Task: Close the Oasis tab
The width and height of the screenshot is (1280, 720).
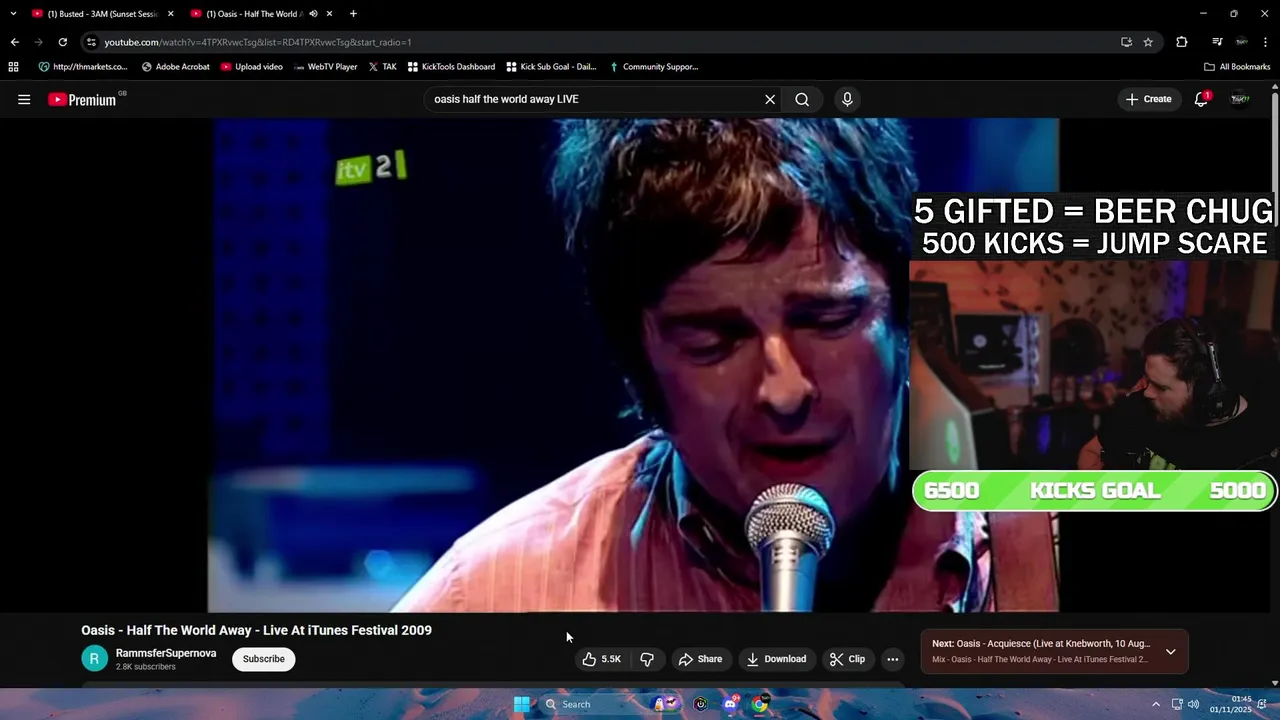Action: pos(329,14)
